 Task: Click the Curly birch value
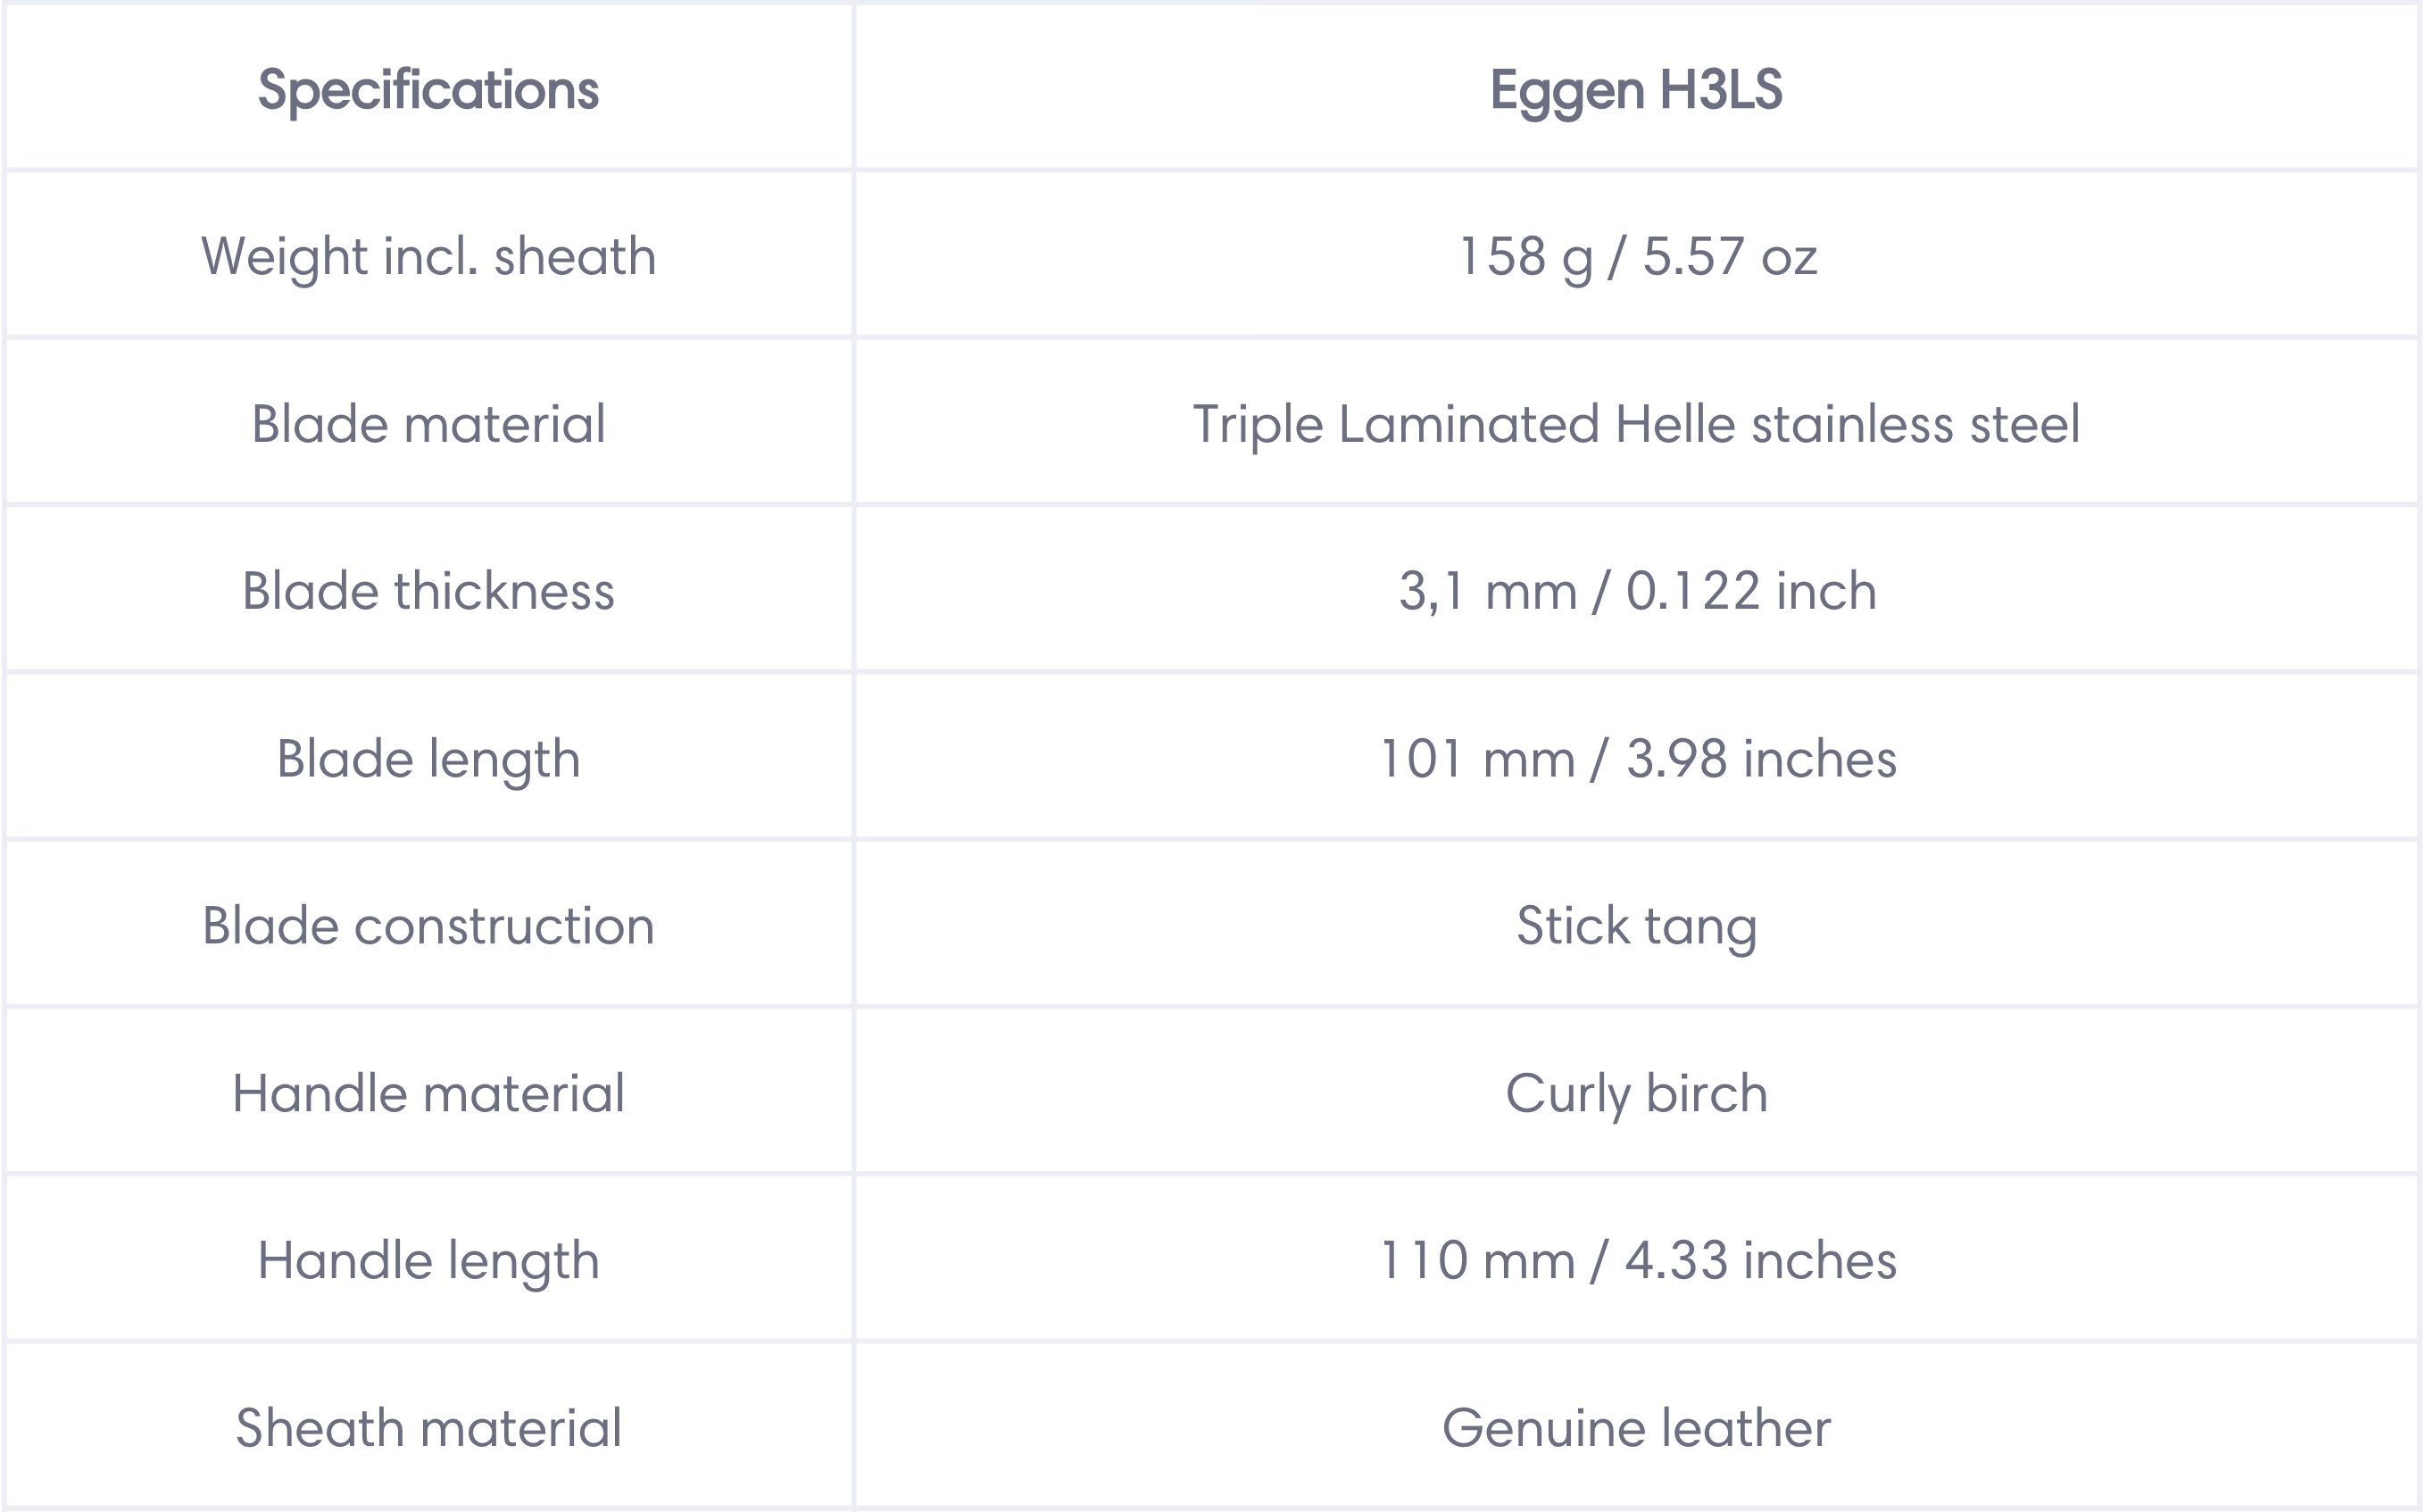(1636, 1094)
